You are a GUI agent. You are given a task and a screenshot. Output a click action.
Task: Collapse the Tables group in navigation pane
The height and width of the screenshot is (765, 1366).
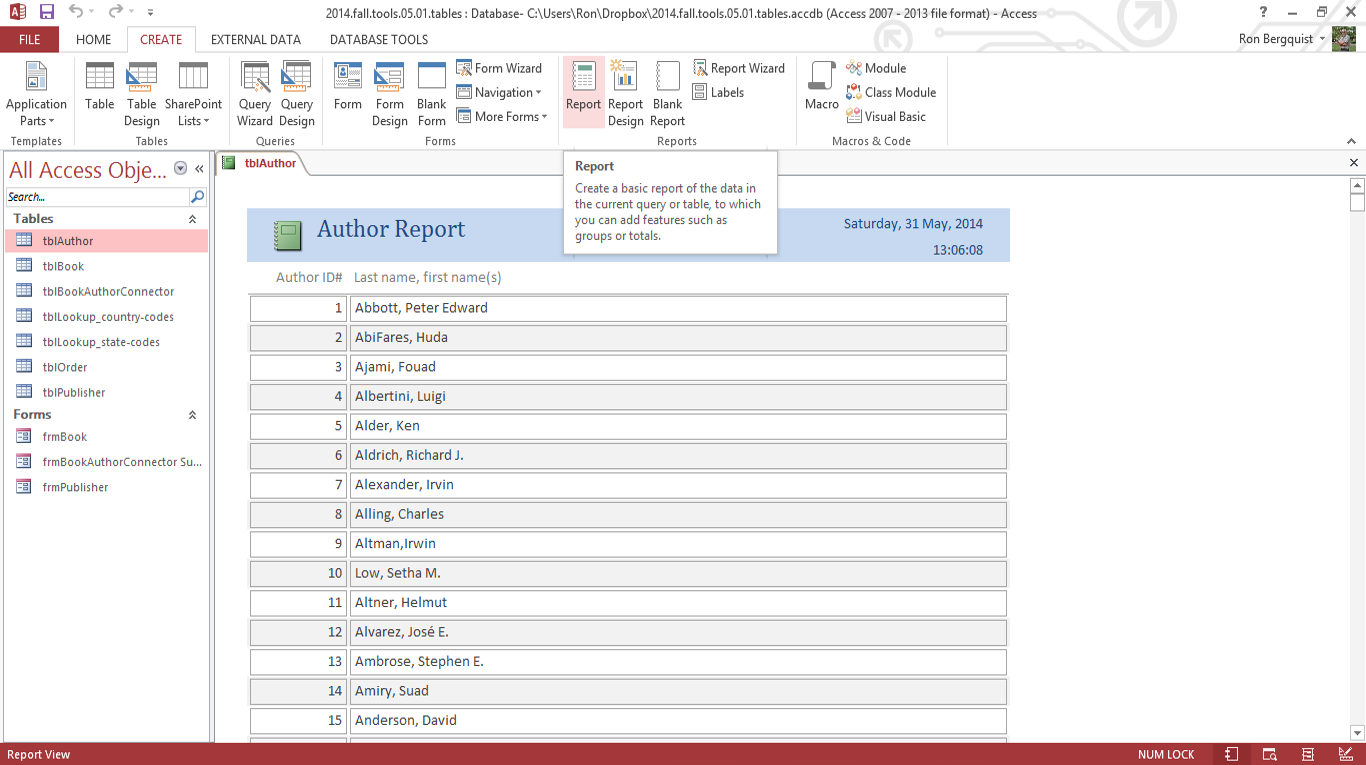click(192, 219)
